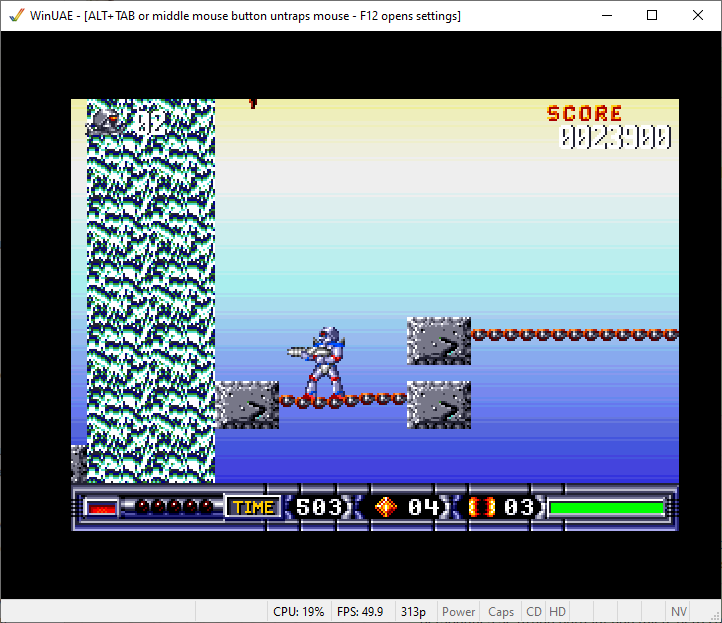Screen dimensions: 722x623
Task: Click the orange diamond gem icon
Action: coord(385,507)
